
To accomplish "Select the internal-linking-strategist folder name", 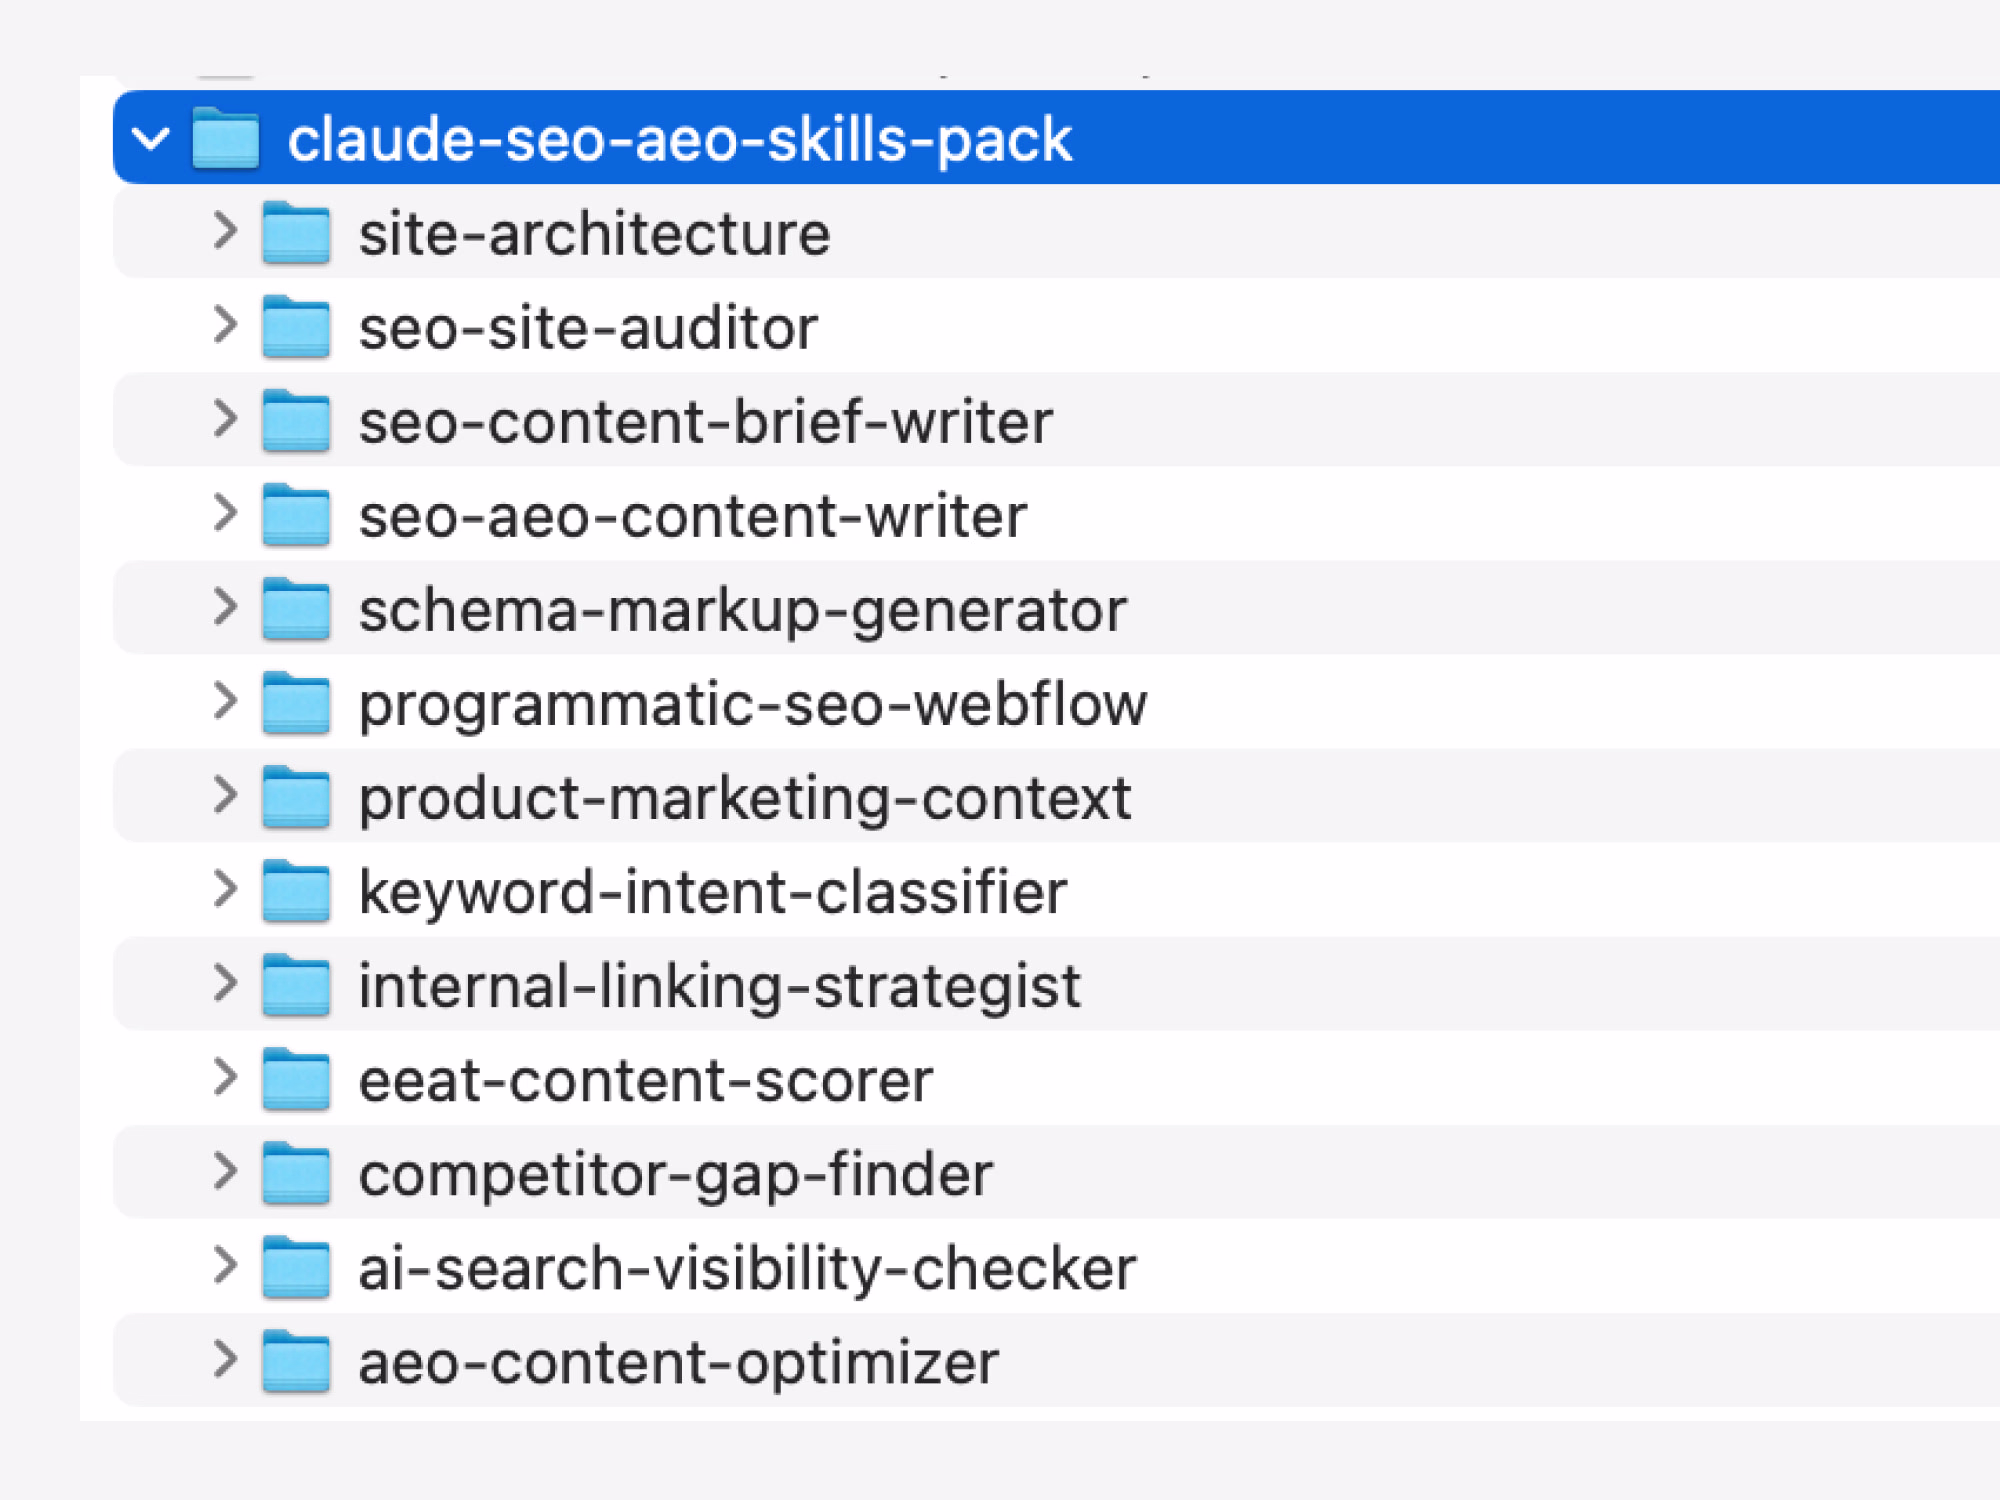I will click(x=719, y=986).
